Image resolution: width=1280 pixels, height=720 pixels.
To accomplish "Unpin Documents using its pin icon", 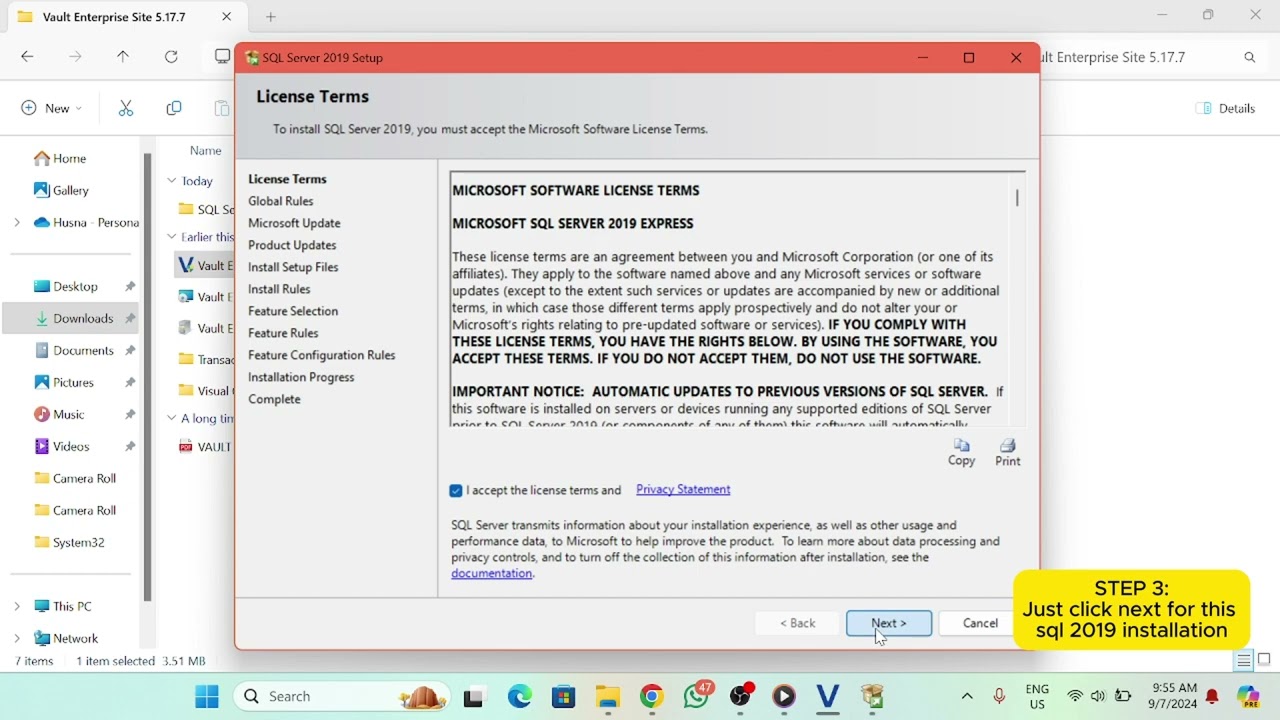I will pos(130,351).
